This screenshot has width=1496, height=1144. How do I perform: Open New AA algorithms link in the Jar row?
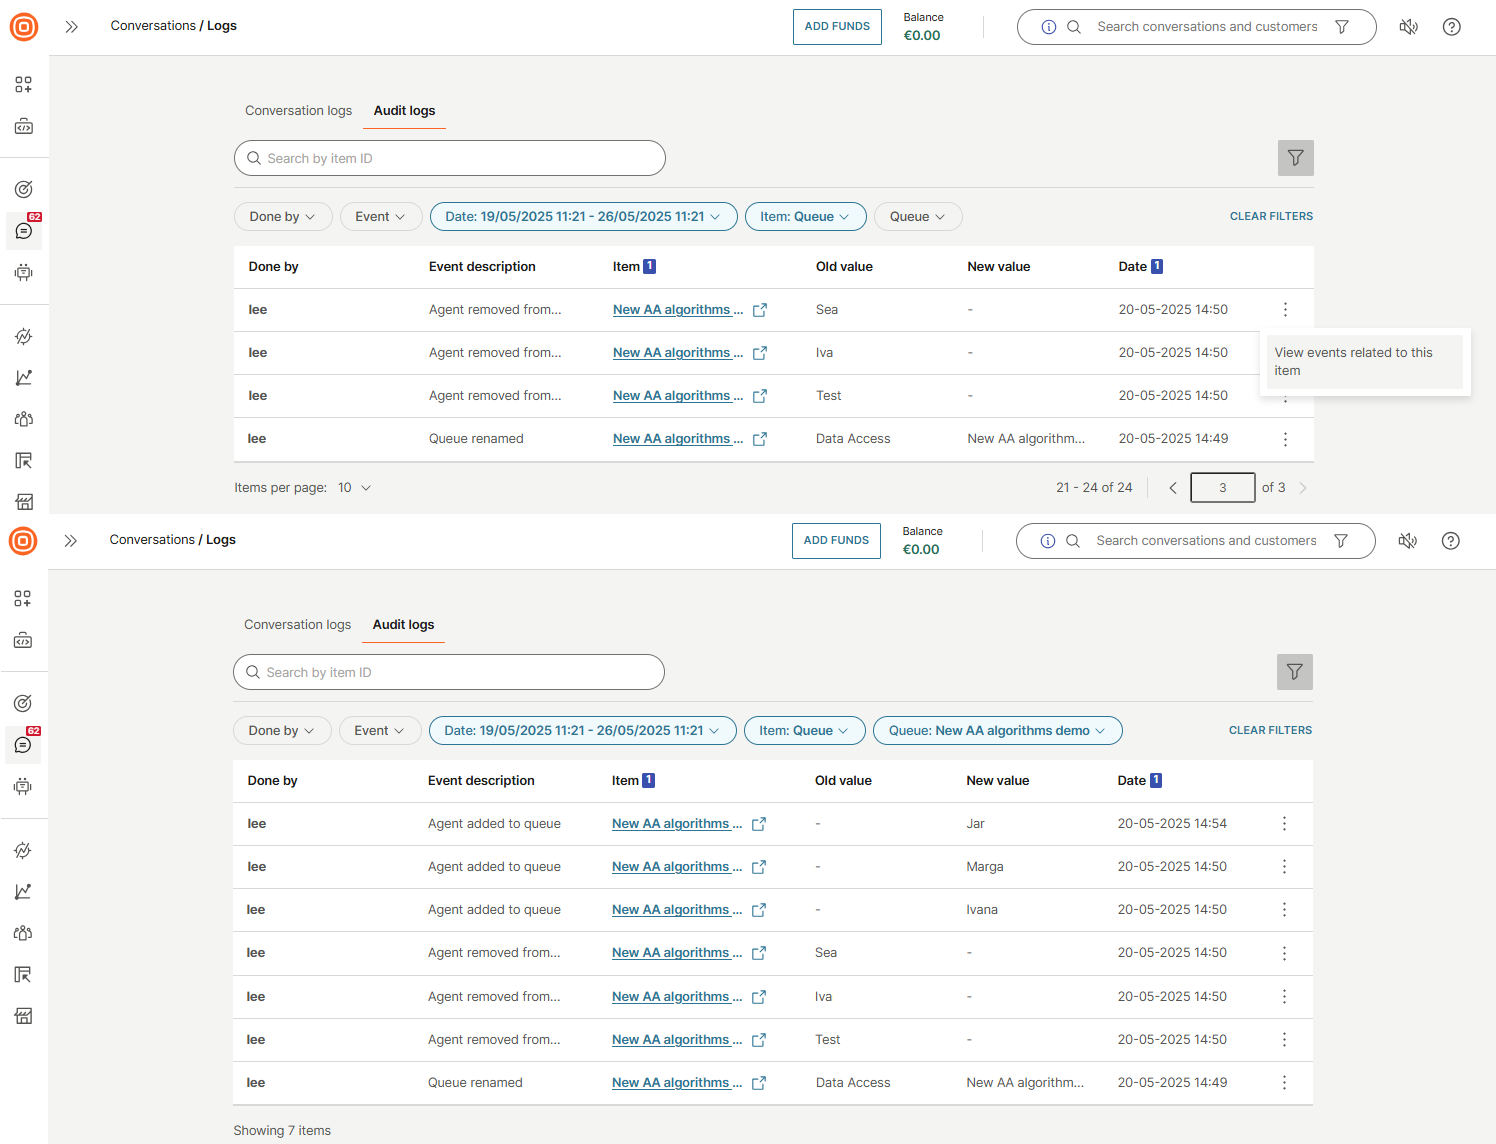tap(677, 824)
